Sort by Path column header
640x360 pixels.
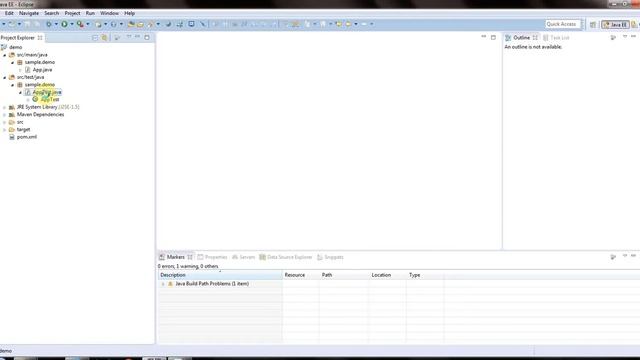[344, 275]
